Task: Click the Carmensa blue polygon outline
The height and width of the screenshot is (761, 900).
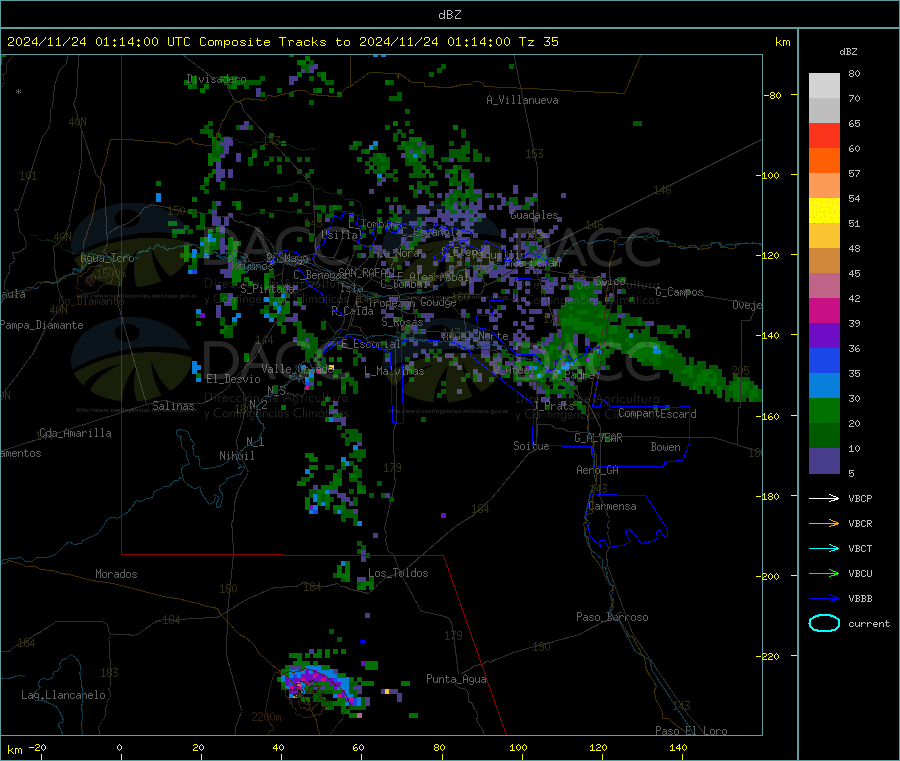Action: 626,520
